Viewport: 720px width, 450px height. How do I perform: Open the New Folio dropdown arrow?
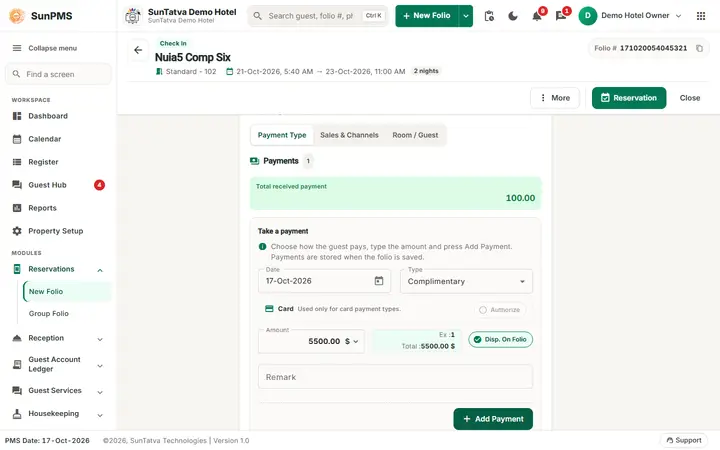click(466, 16)
